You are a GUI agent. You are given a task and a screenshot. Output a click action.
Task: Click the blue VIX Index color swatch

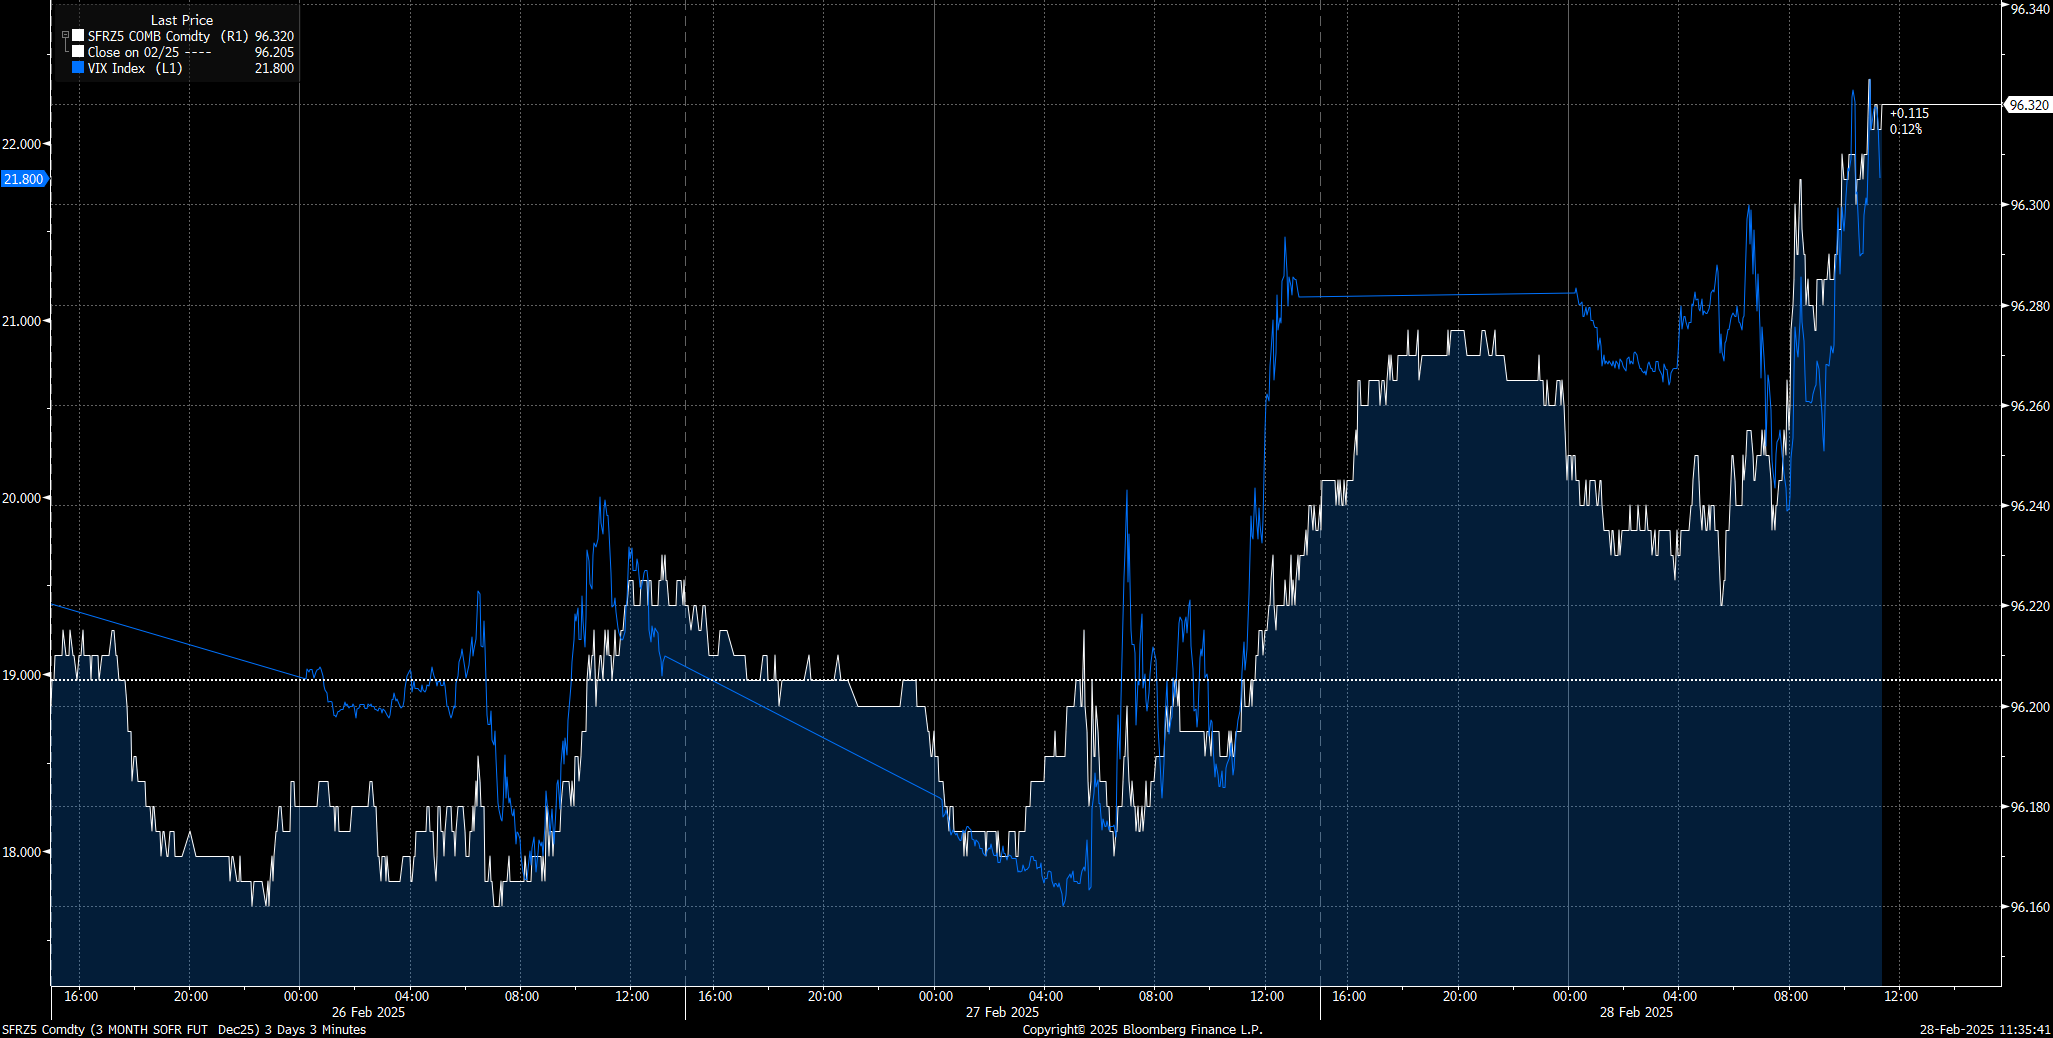tap(78, 68)
